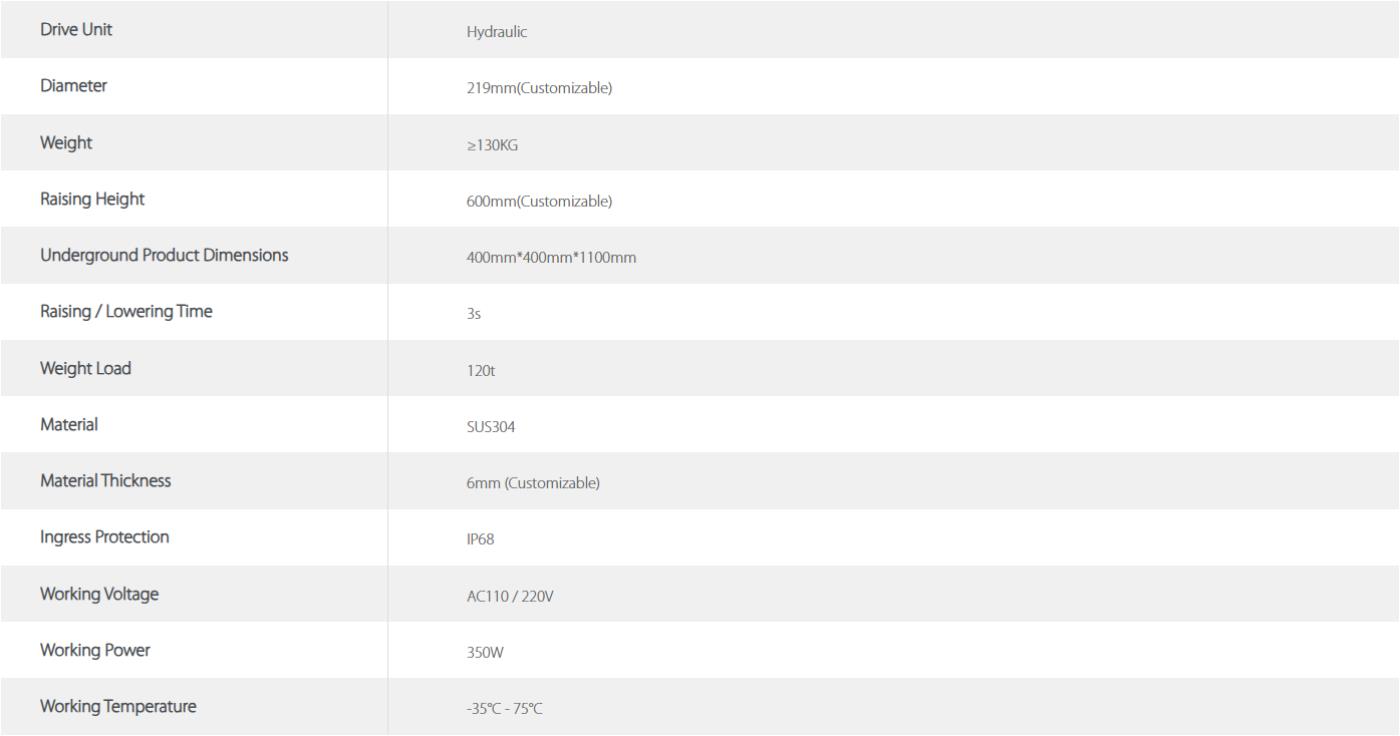Select Underground Product Dimensions label

(164, 255)
